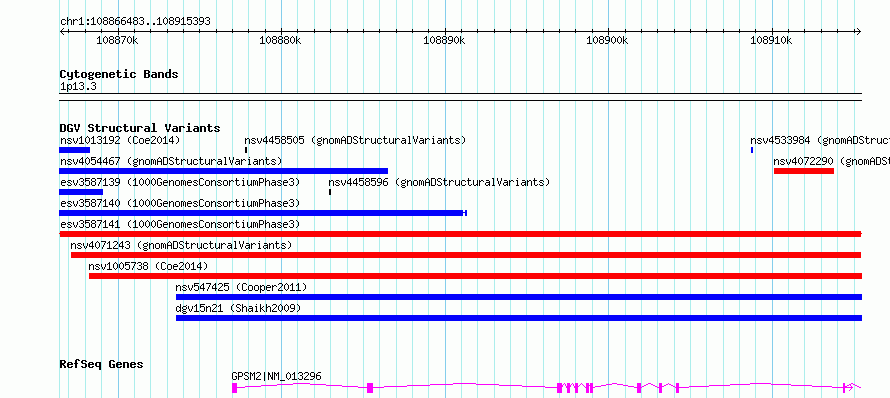Click the 108890k ruler tick label

(x=444, y=40)
